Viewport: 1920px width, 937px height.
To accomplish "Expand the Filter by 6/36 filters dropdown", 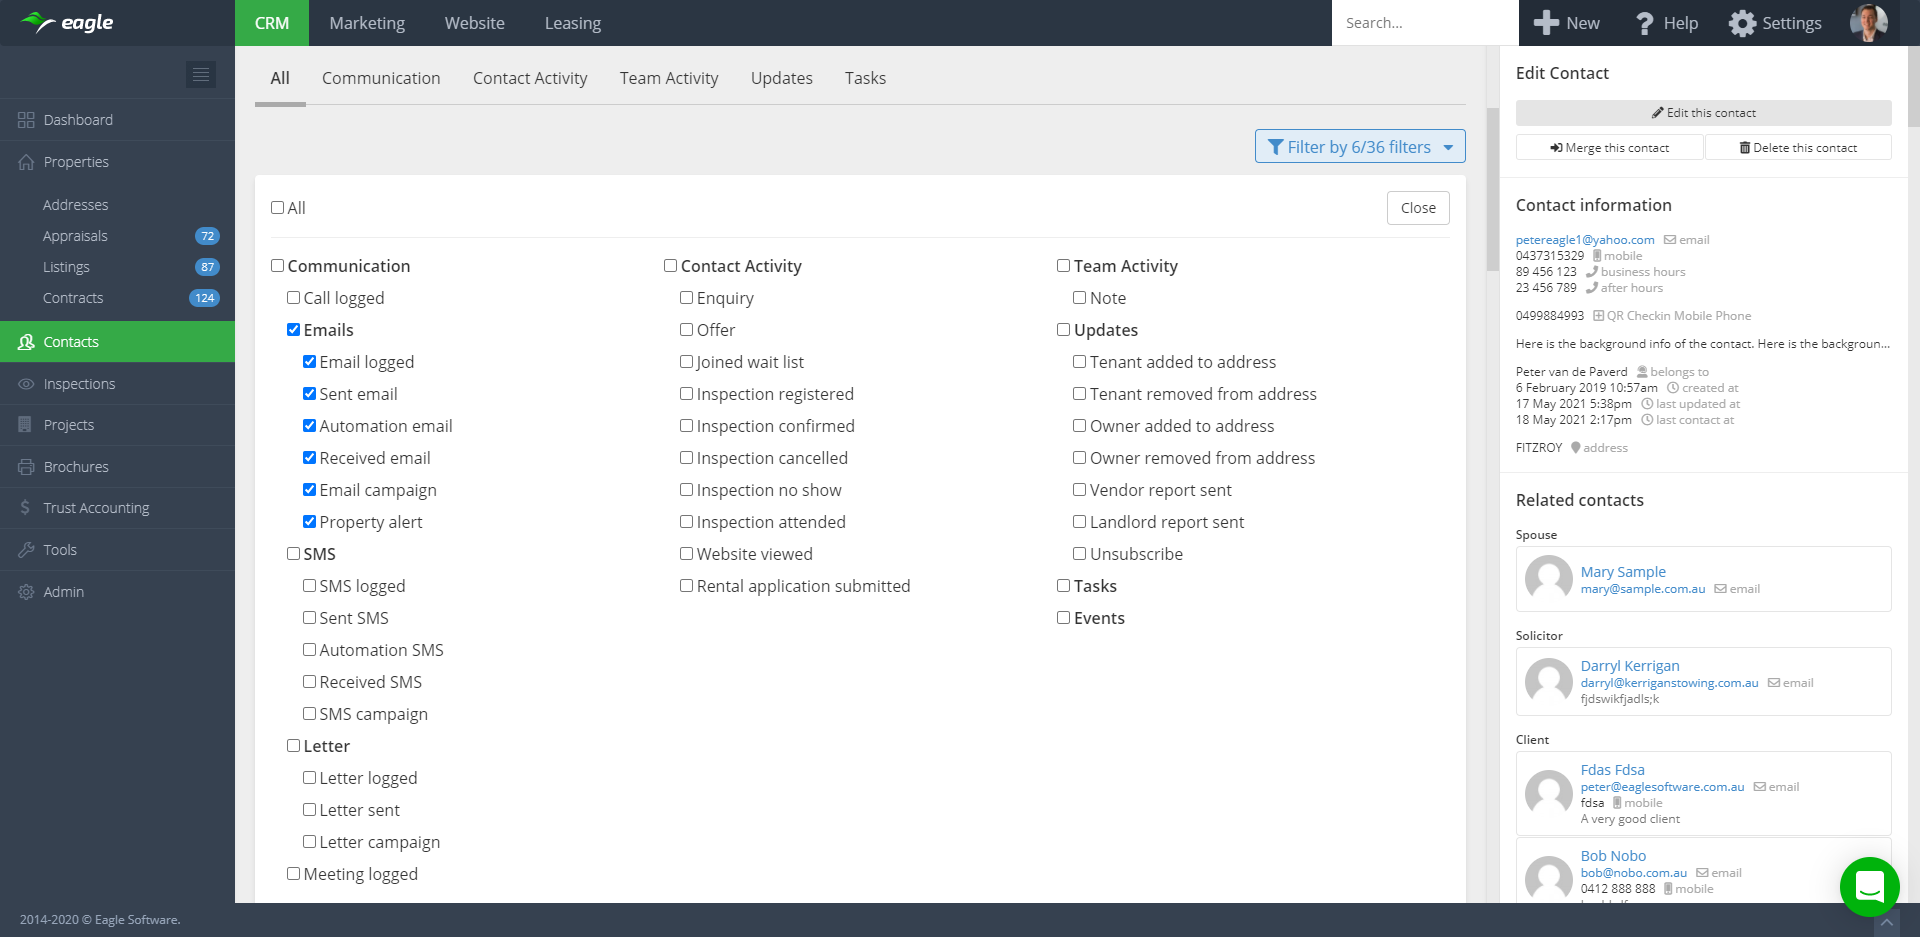I will (1359, 147).
